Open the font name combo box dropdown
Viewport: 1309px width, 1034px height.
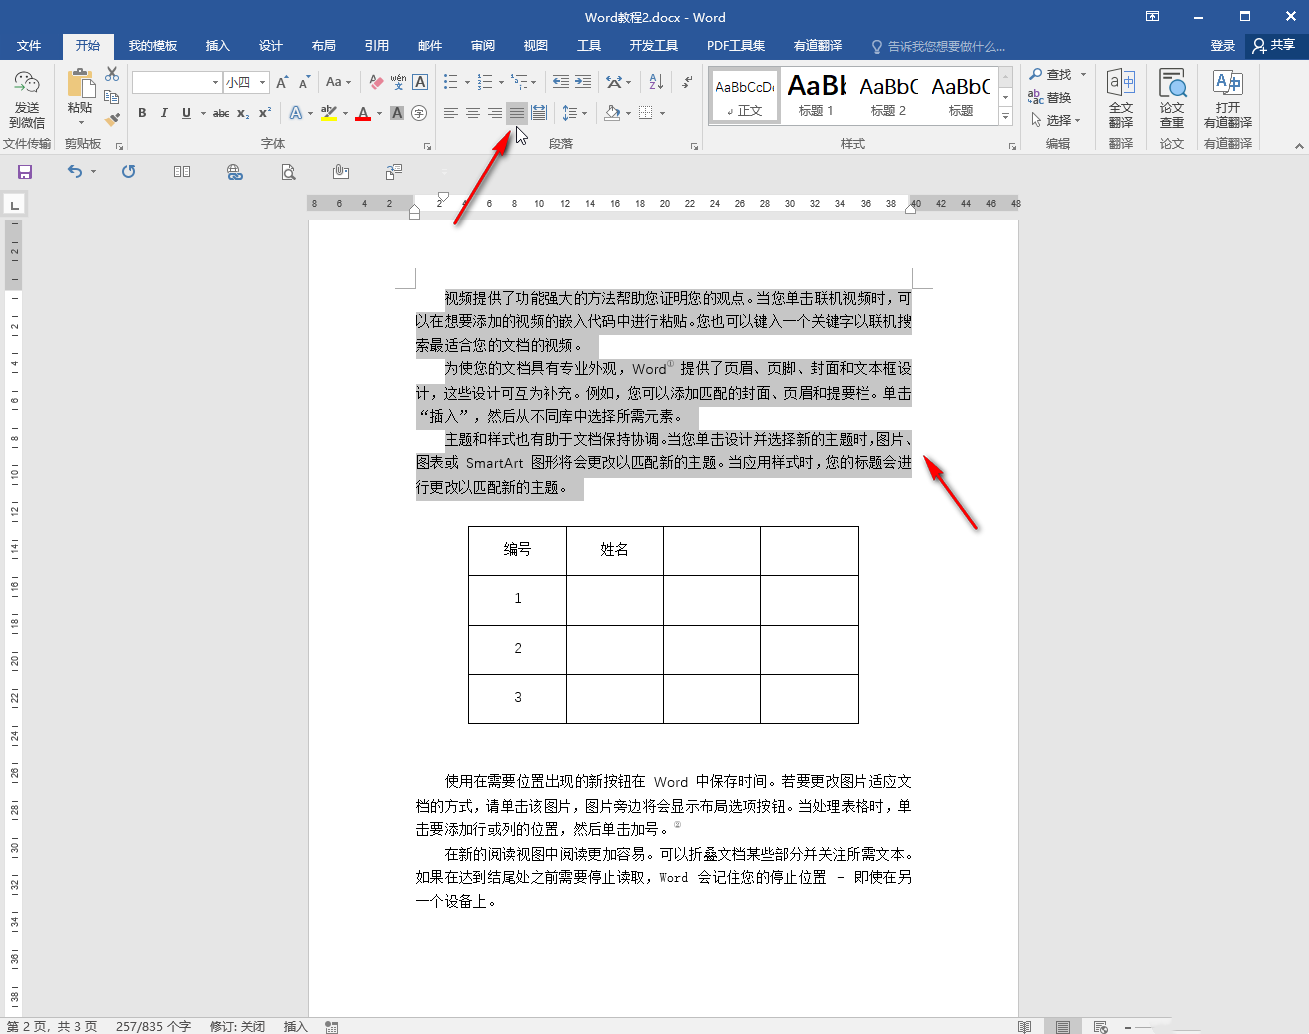pos(215,82)
